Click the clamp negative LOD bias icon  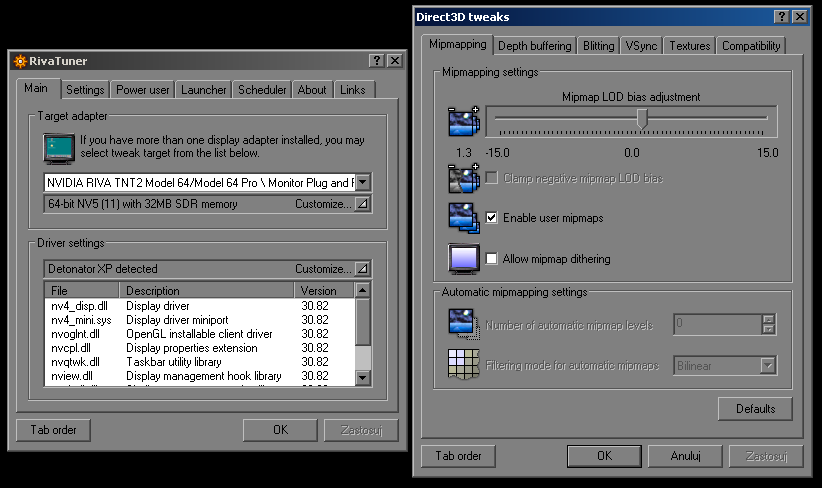(464, 178)
